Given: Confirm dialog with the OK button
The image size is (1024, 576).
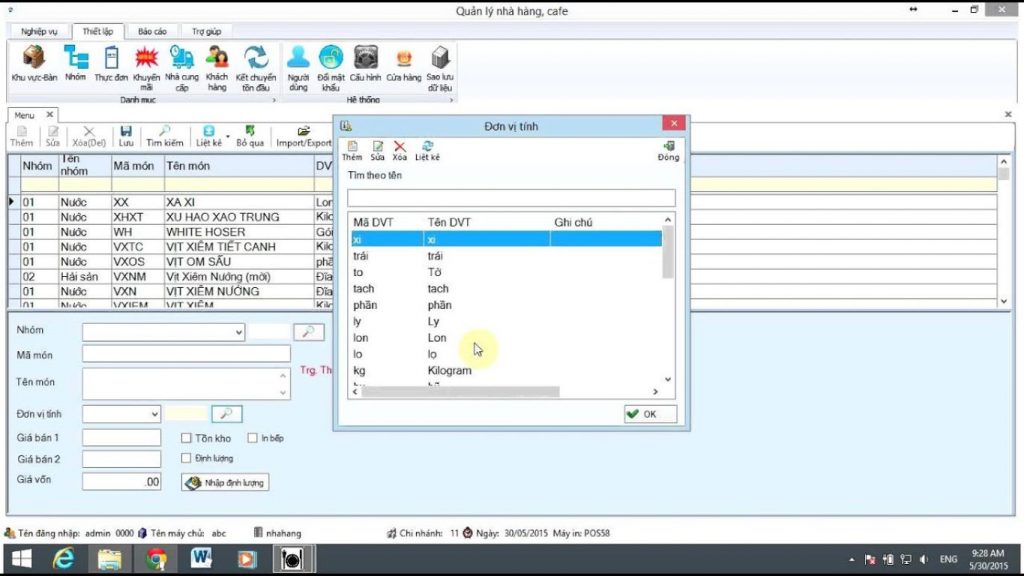Looking at the screenshot, I should click(x=648, y=413).
